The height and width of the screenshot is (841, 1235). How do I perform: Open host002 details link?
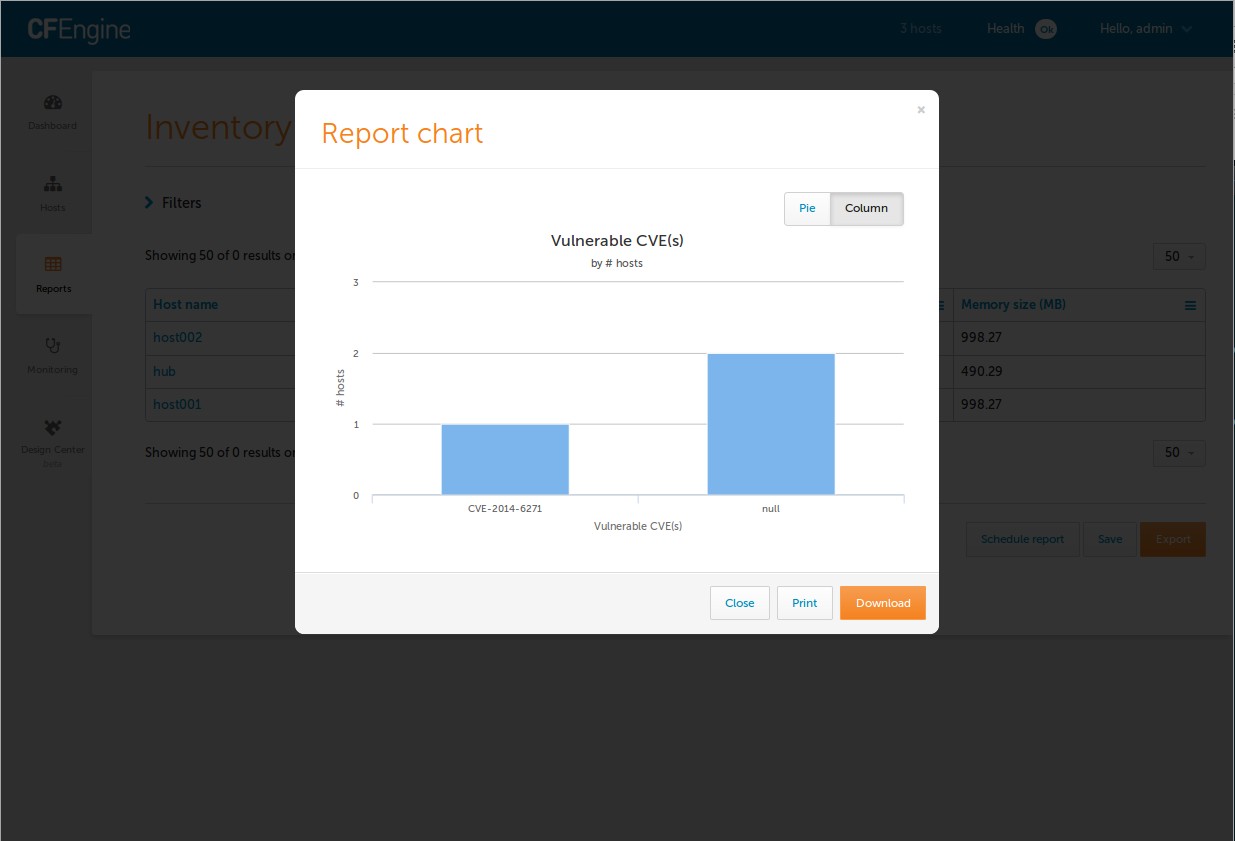pos(176,337)
